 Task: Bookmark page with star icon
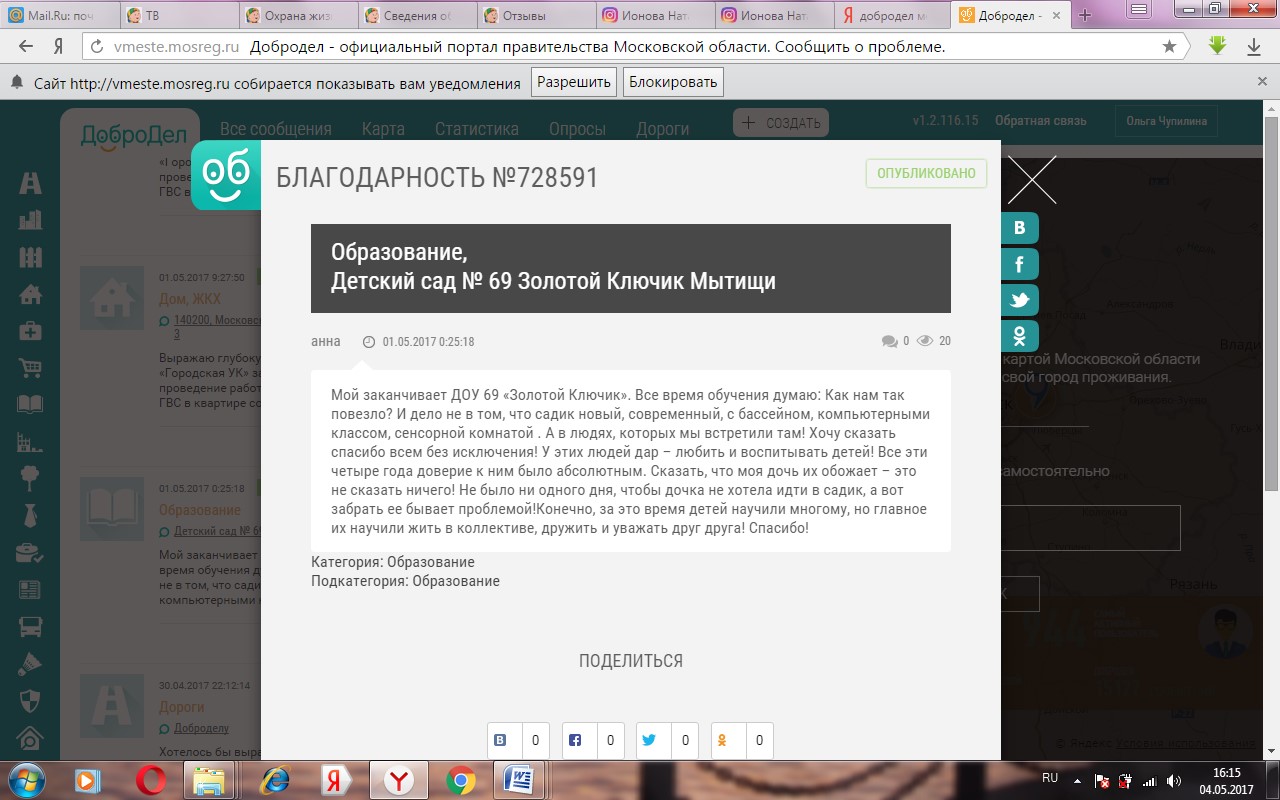[1169, 47]
